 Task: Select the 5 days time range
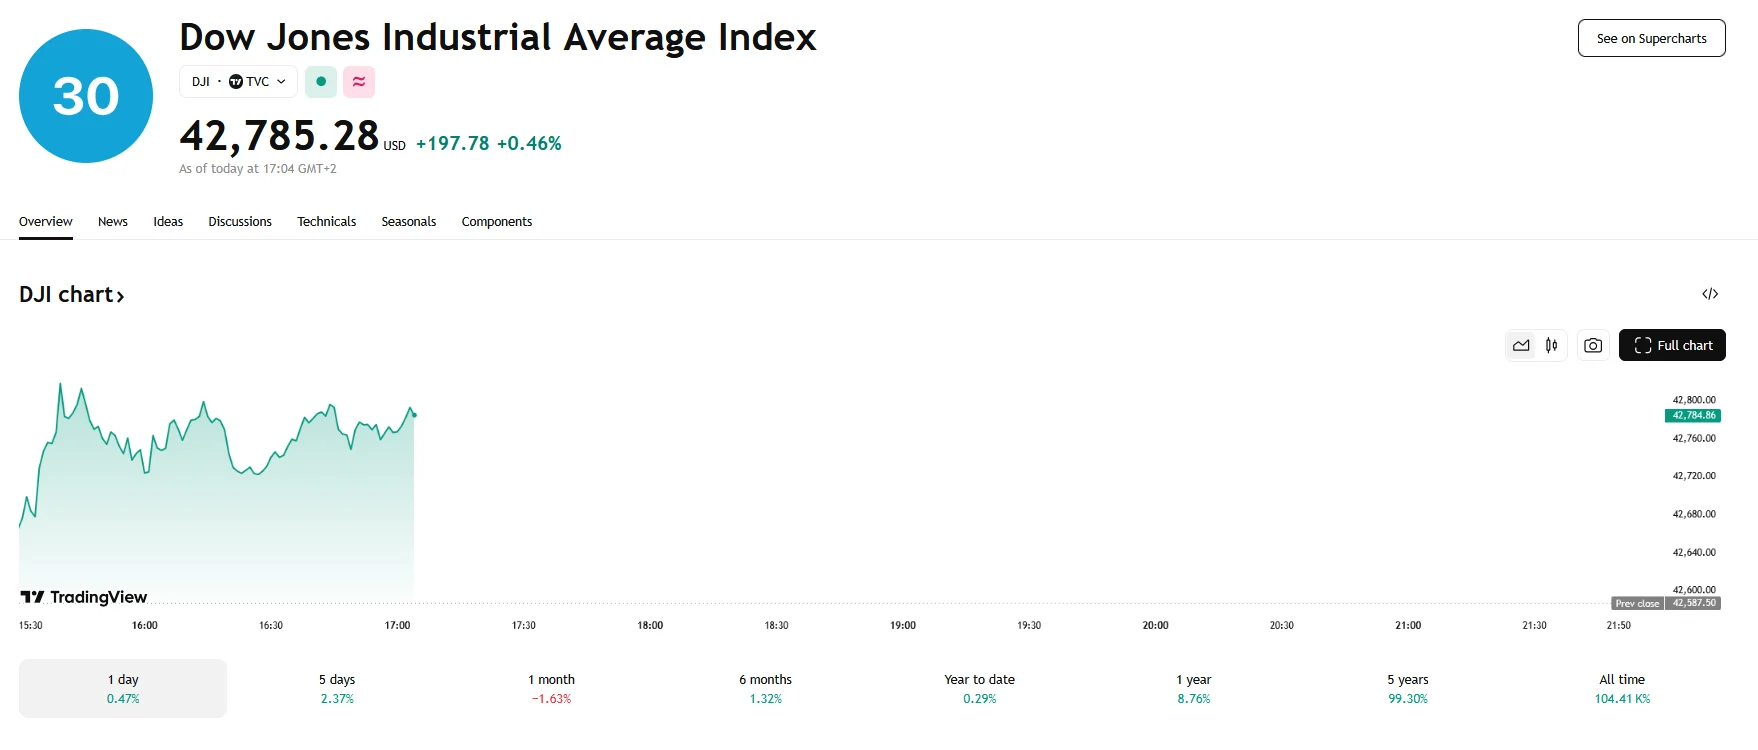tap(338, 688)
